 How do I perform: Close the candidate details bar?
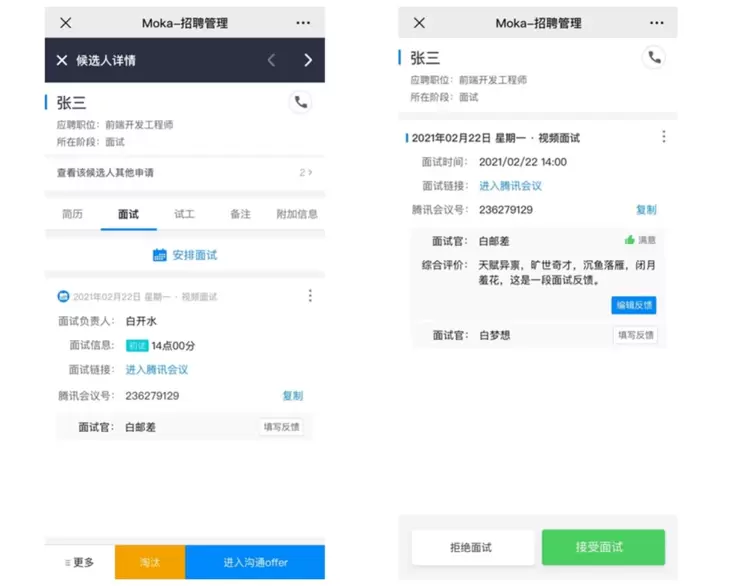[x=62, y=60]
